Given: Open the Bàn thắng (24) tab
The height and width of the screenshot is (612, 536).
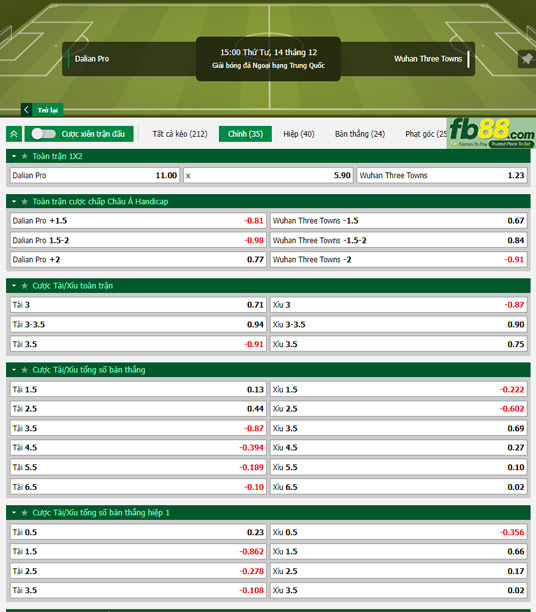Looking at the screenshot, I should 360,134.
